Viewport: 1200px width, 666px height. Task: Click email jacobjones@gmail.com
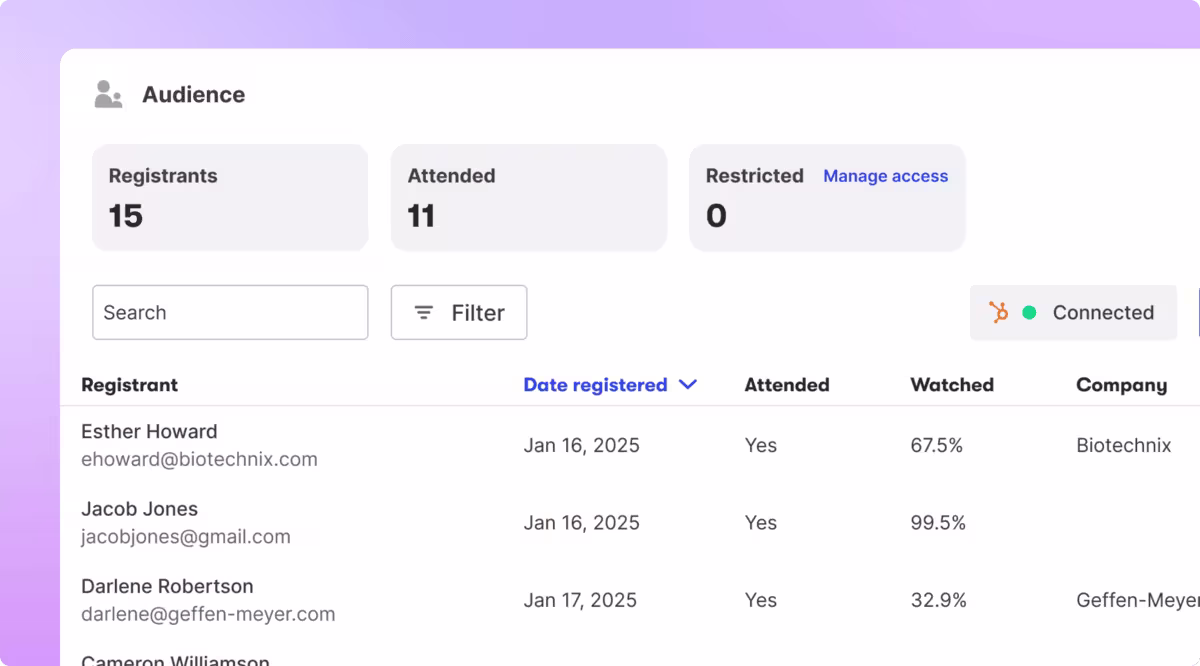[186, 537]
